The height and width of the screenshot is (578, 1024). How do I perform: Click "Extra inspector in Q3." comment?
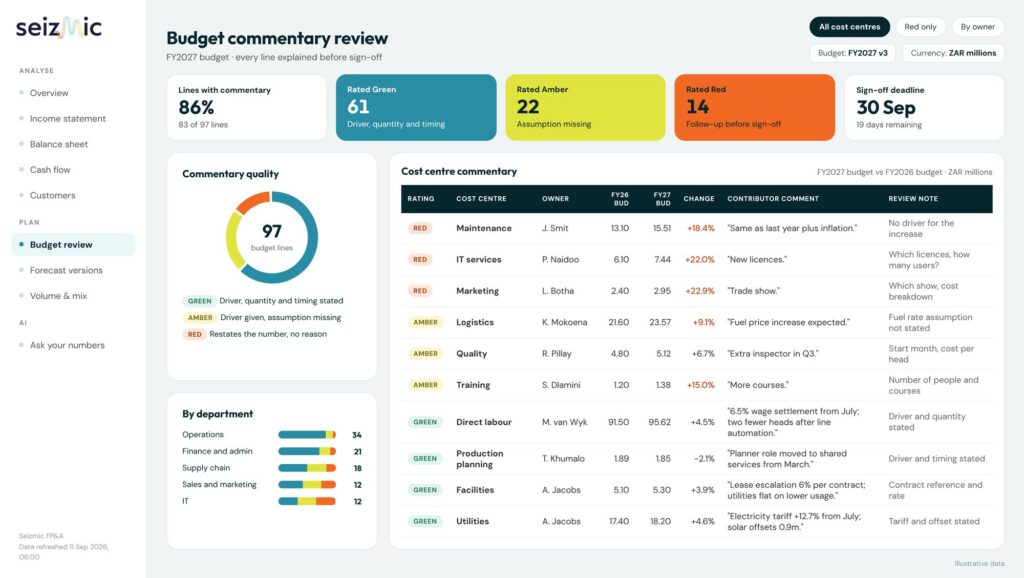(773, 354)
